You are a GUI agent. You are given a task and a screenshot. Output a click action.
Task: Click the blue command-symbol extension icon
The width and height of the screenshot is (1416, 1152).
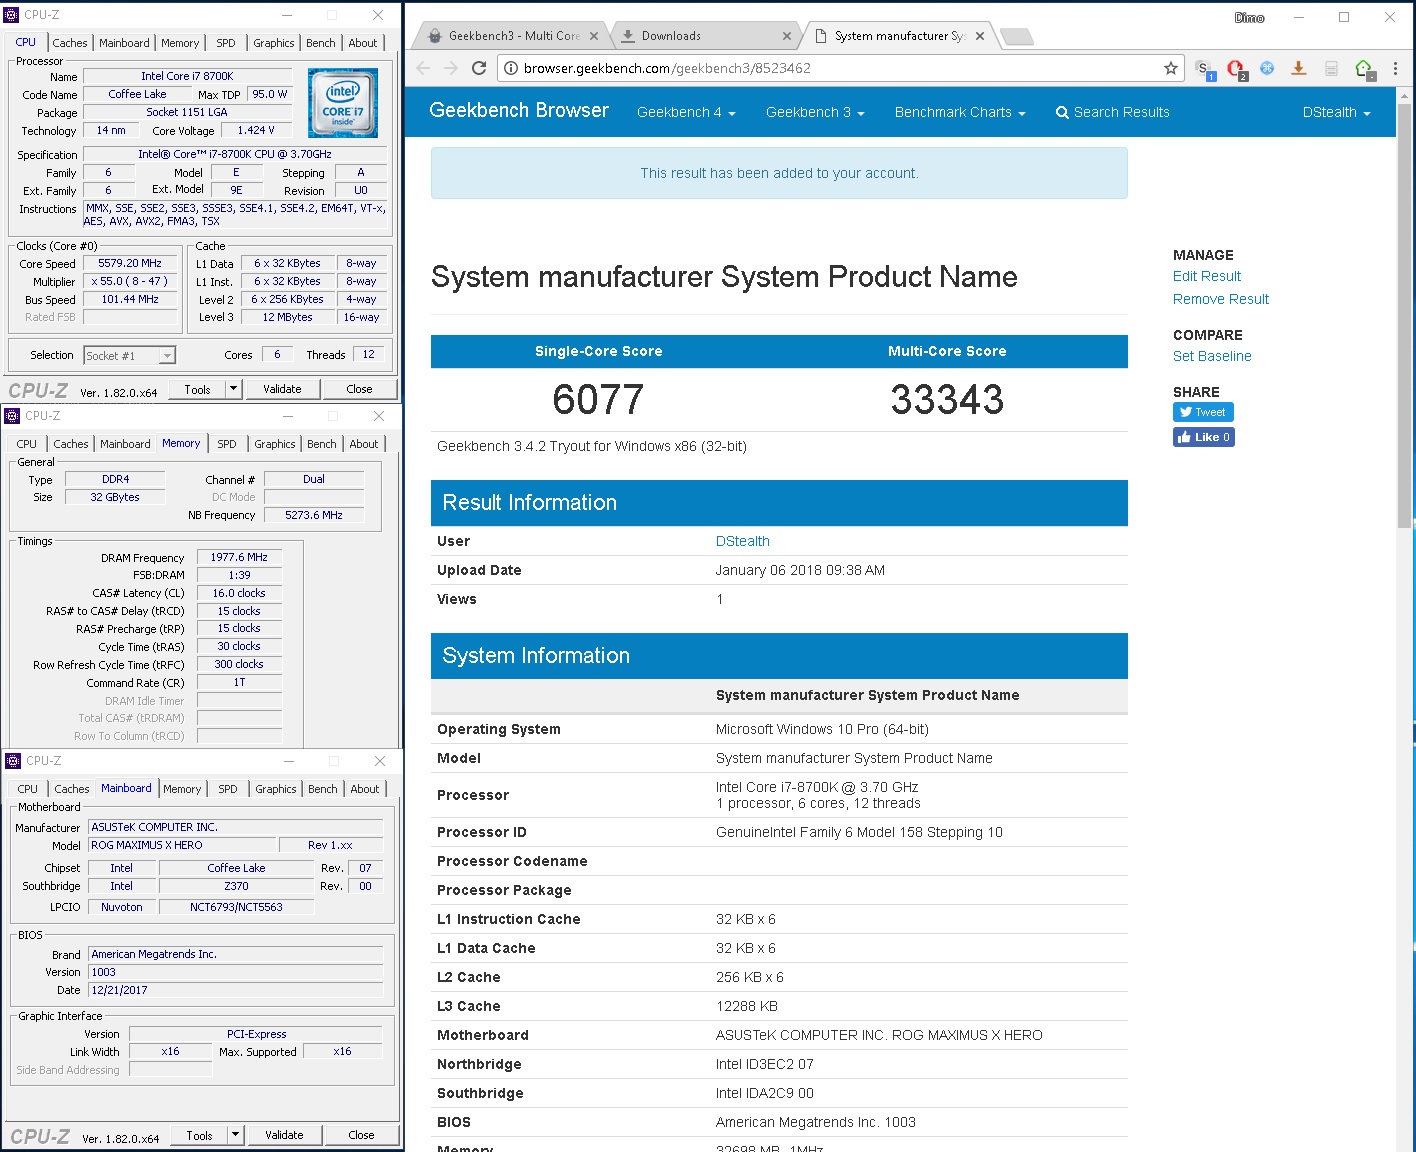[x=1267, y=68]
